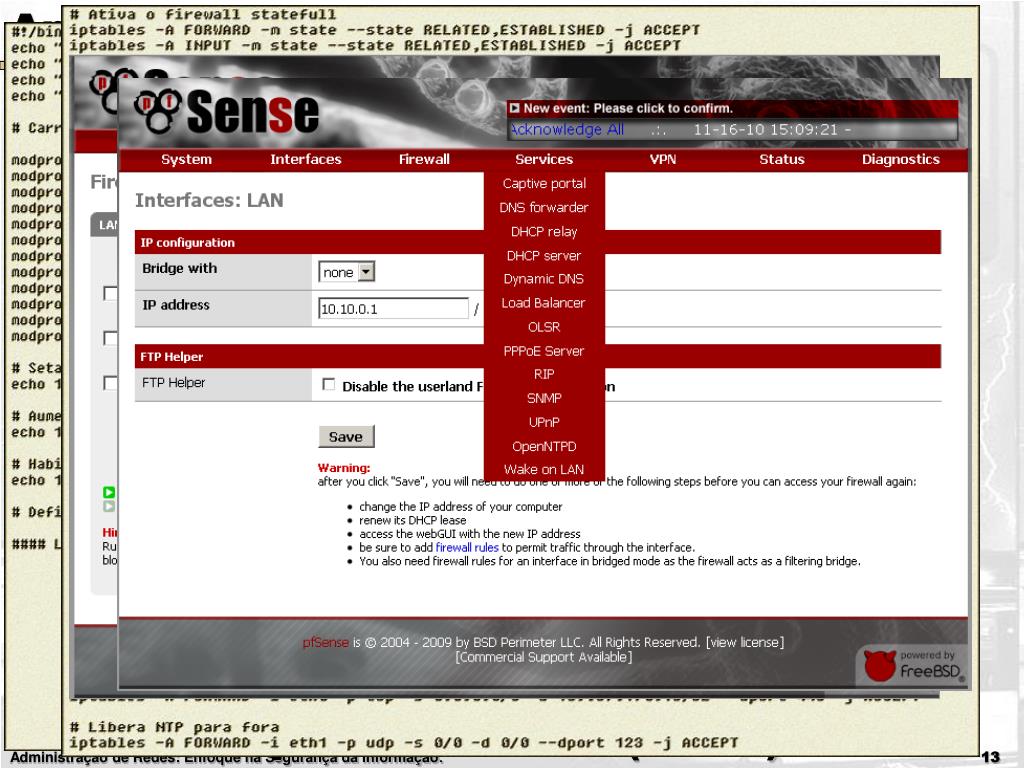This screenshot has width=1024, height=768.
Task: Select Load Balancer menu entry
Action: pyautogui.click(x=544, y=303)
